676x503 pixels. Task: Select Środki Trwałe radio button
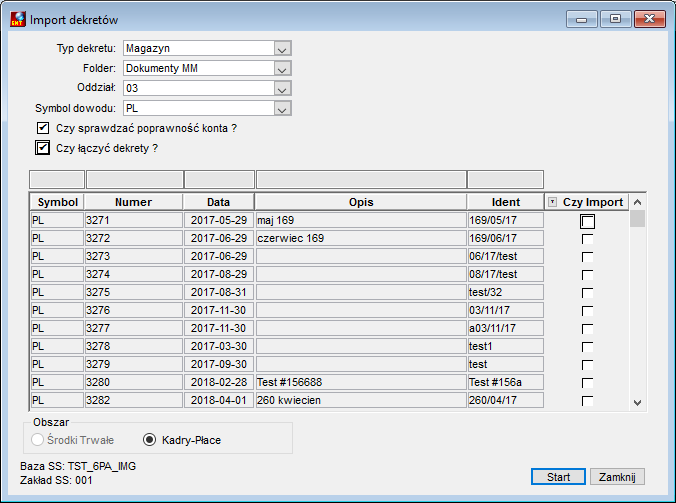click(38, 440)
